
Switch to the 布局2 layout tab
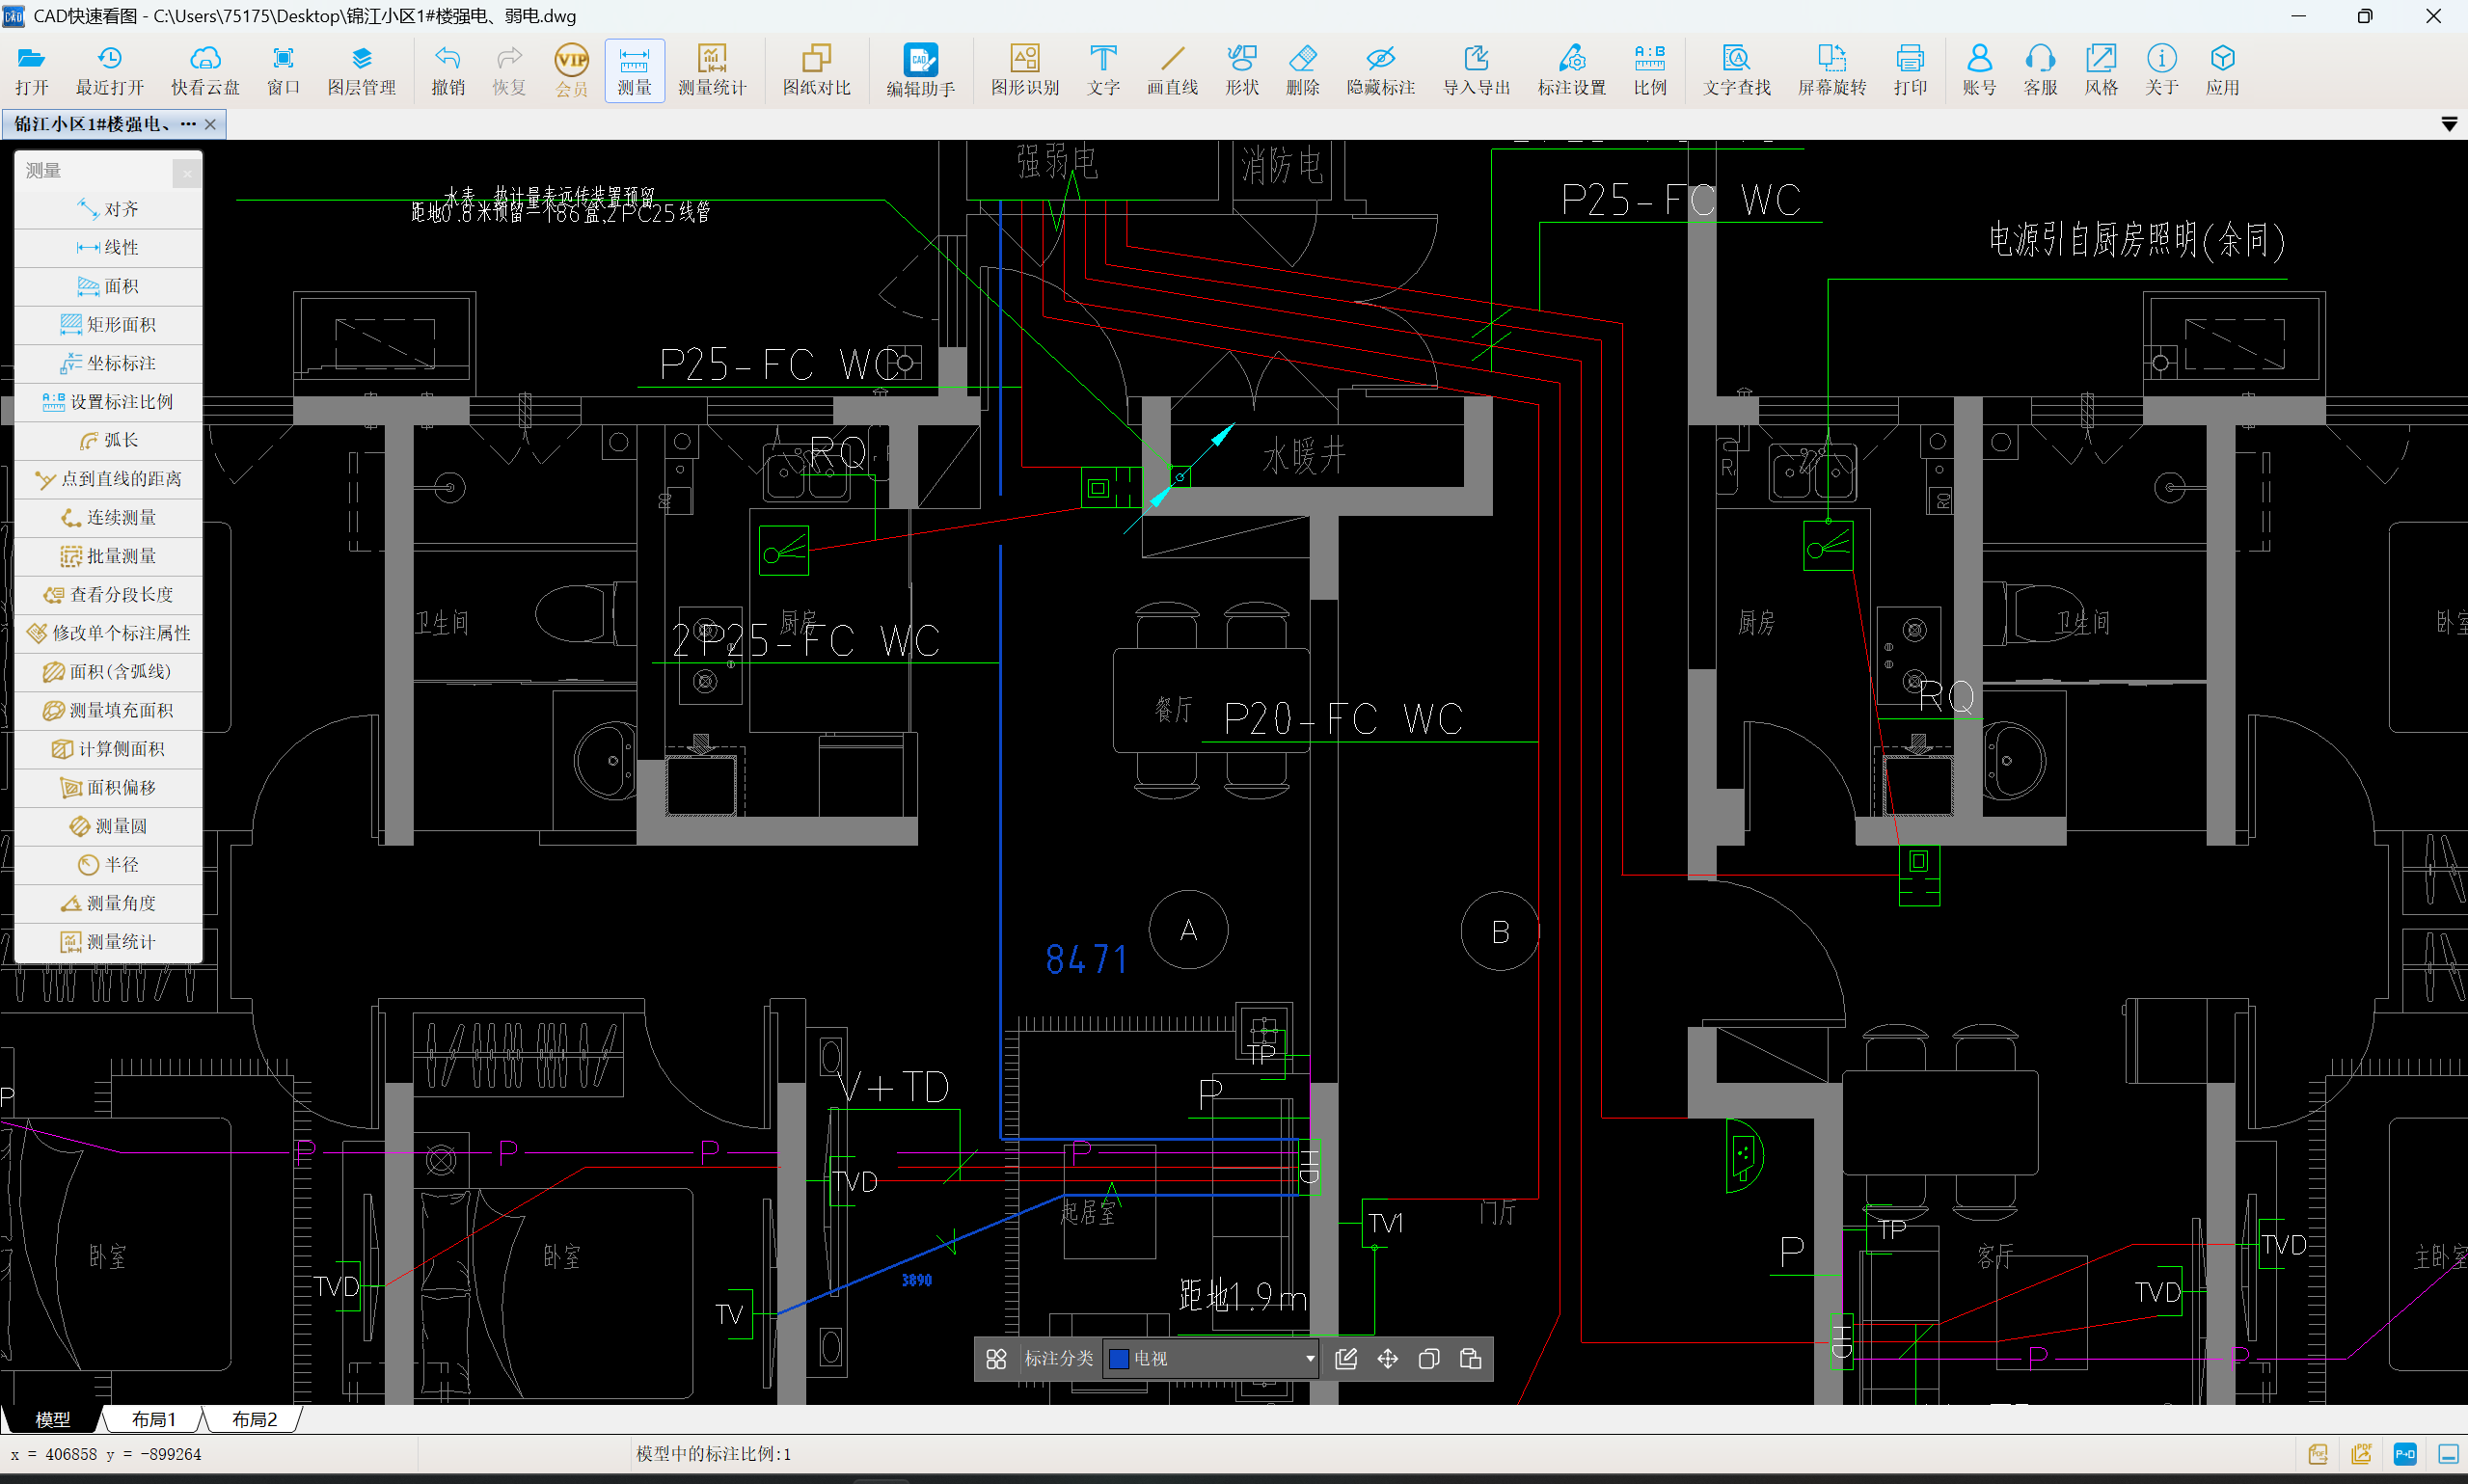tap(254, 1419)
